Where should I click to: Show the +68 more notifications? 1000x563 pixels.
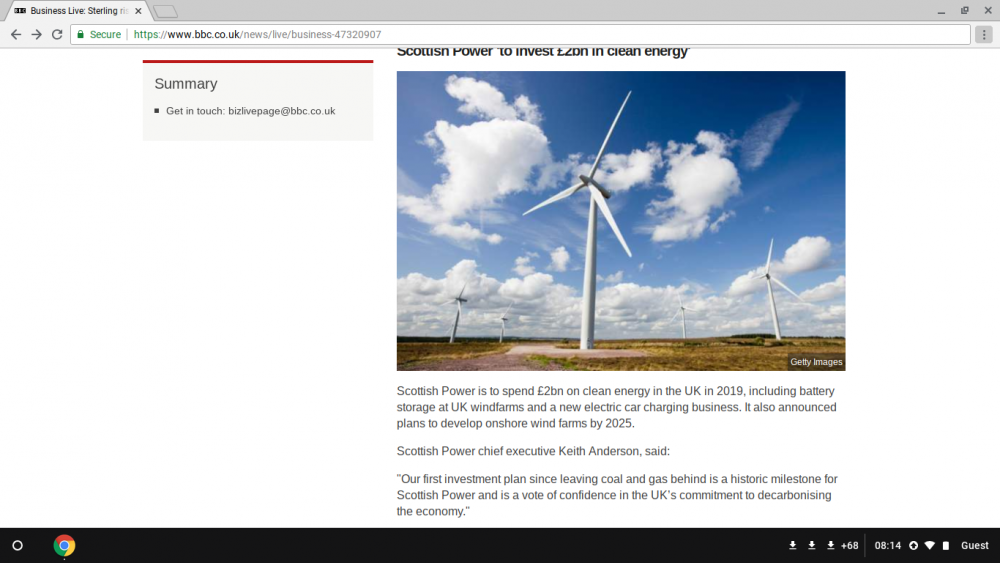pyautogui.click(x=849, y=546)
